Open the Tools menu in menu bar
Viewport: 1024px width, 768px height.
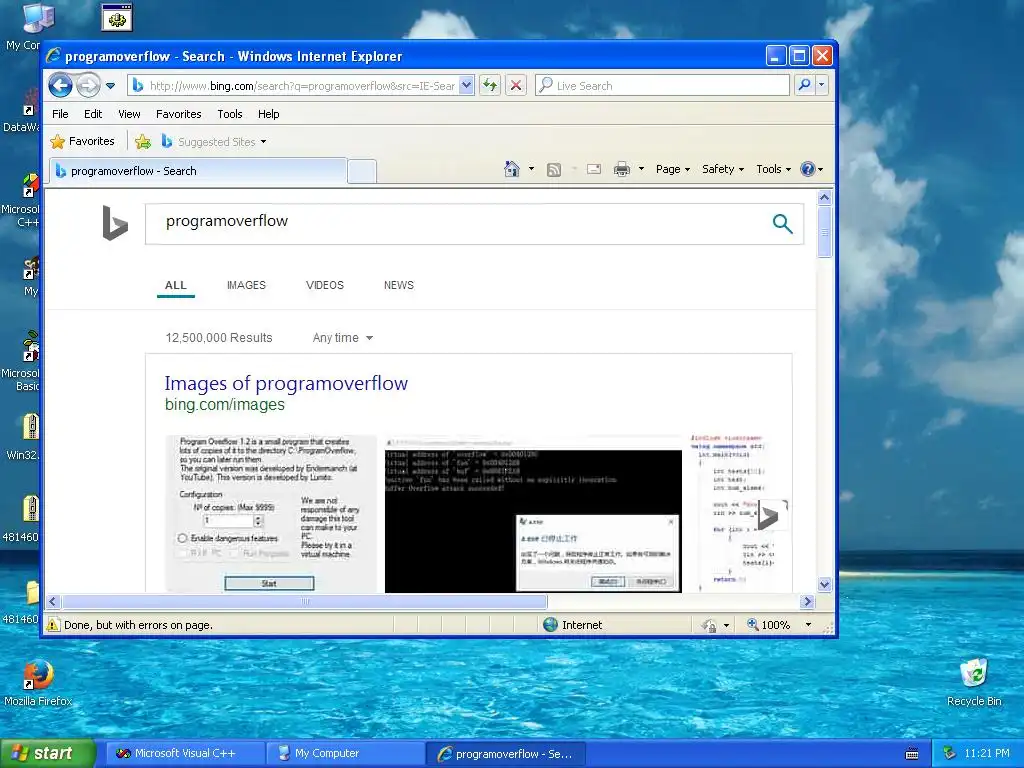point(230,114)
